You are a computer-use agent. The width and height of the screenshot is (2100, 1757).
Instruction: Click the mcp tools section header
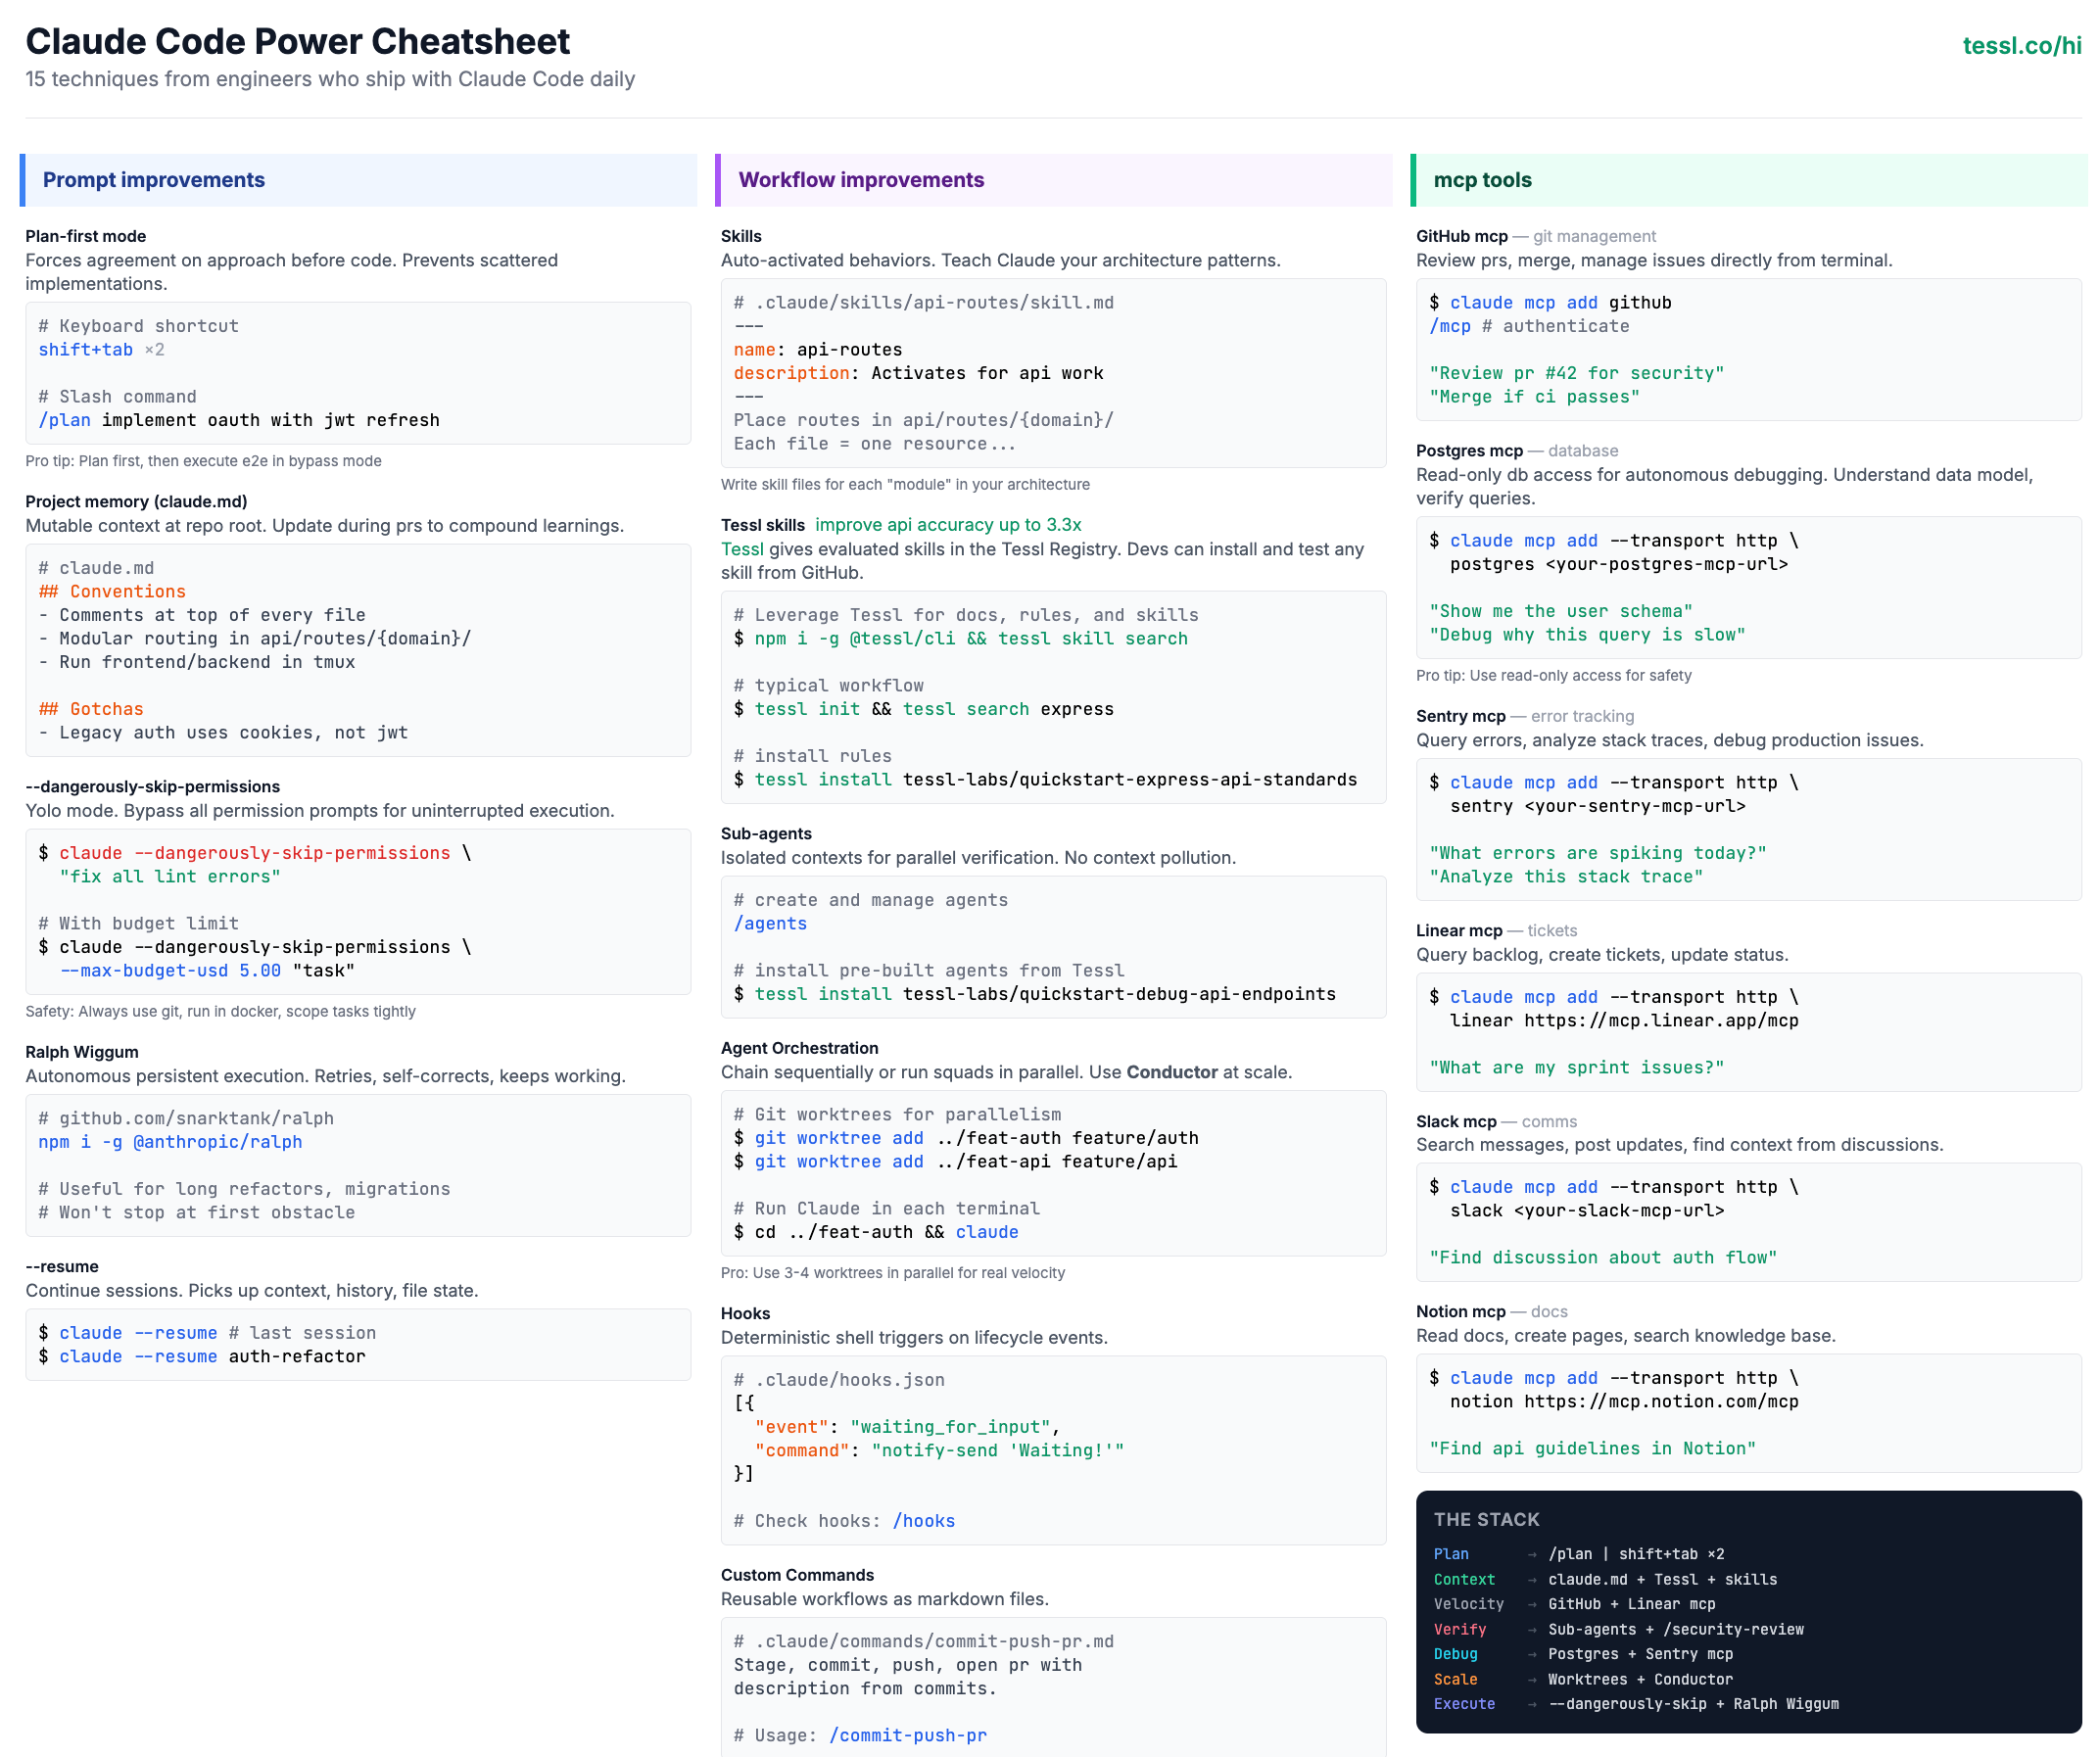1482,180
